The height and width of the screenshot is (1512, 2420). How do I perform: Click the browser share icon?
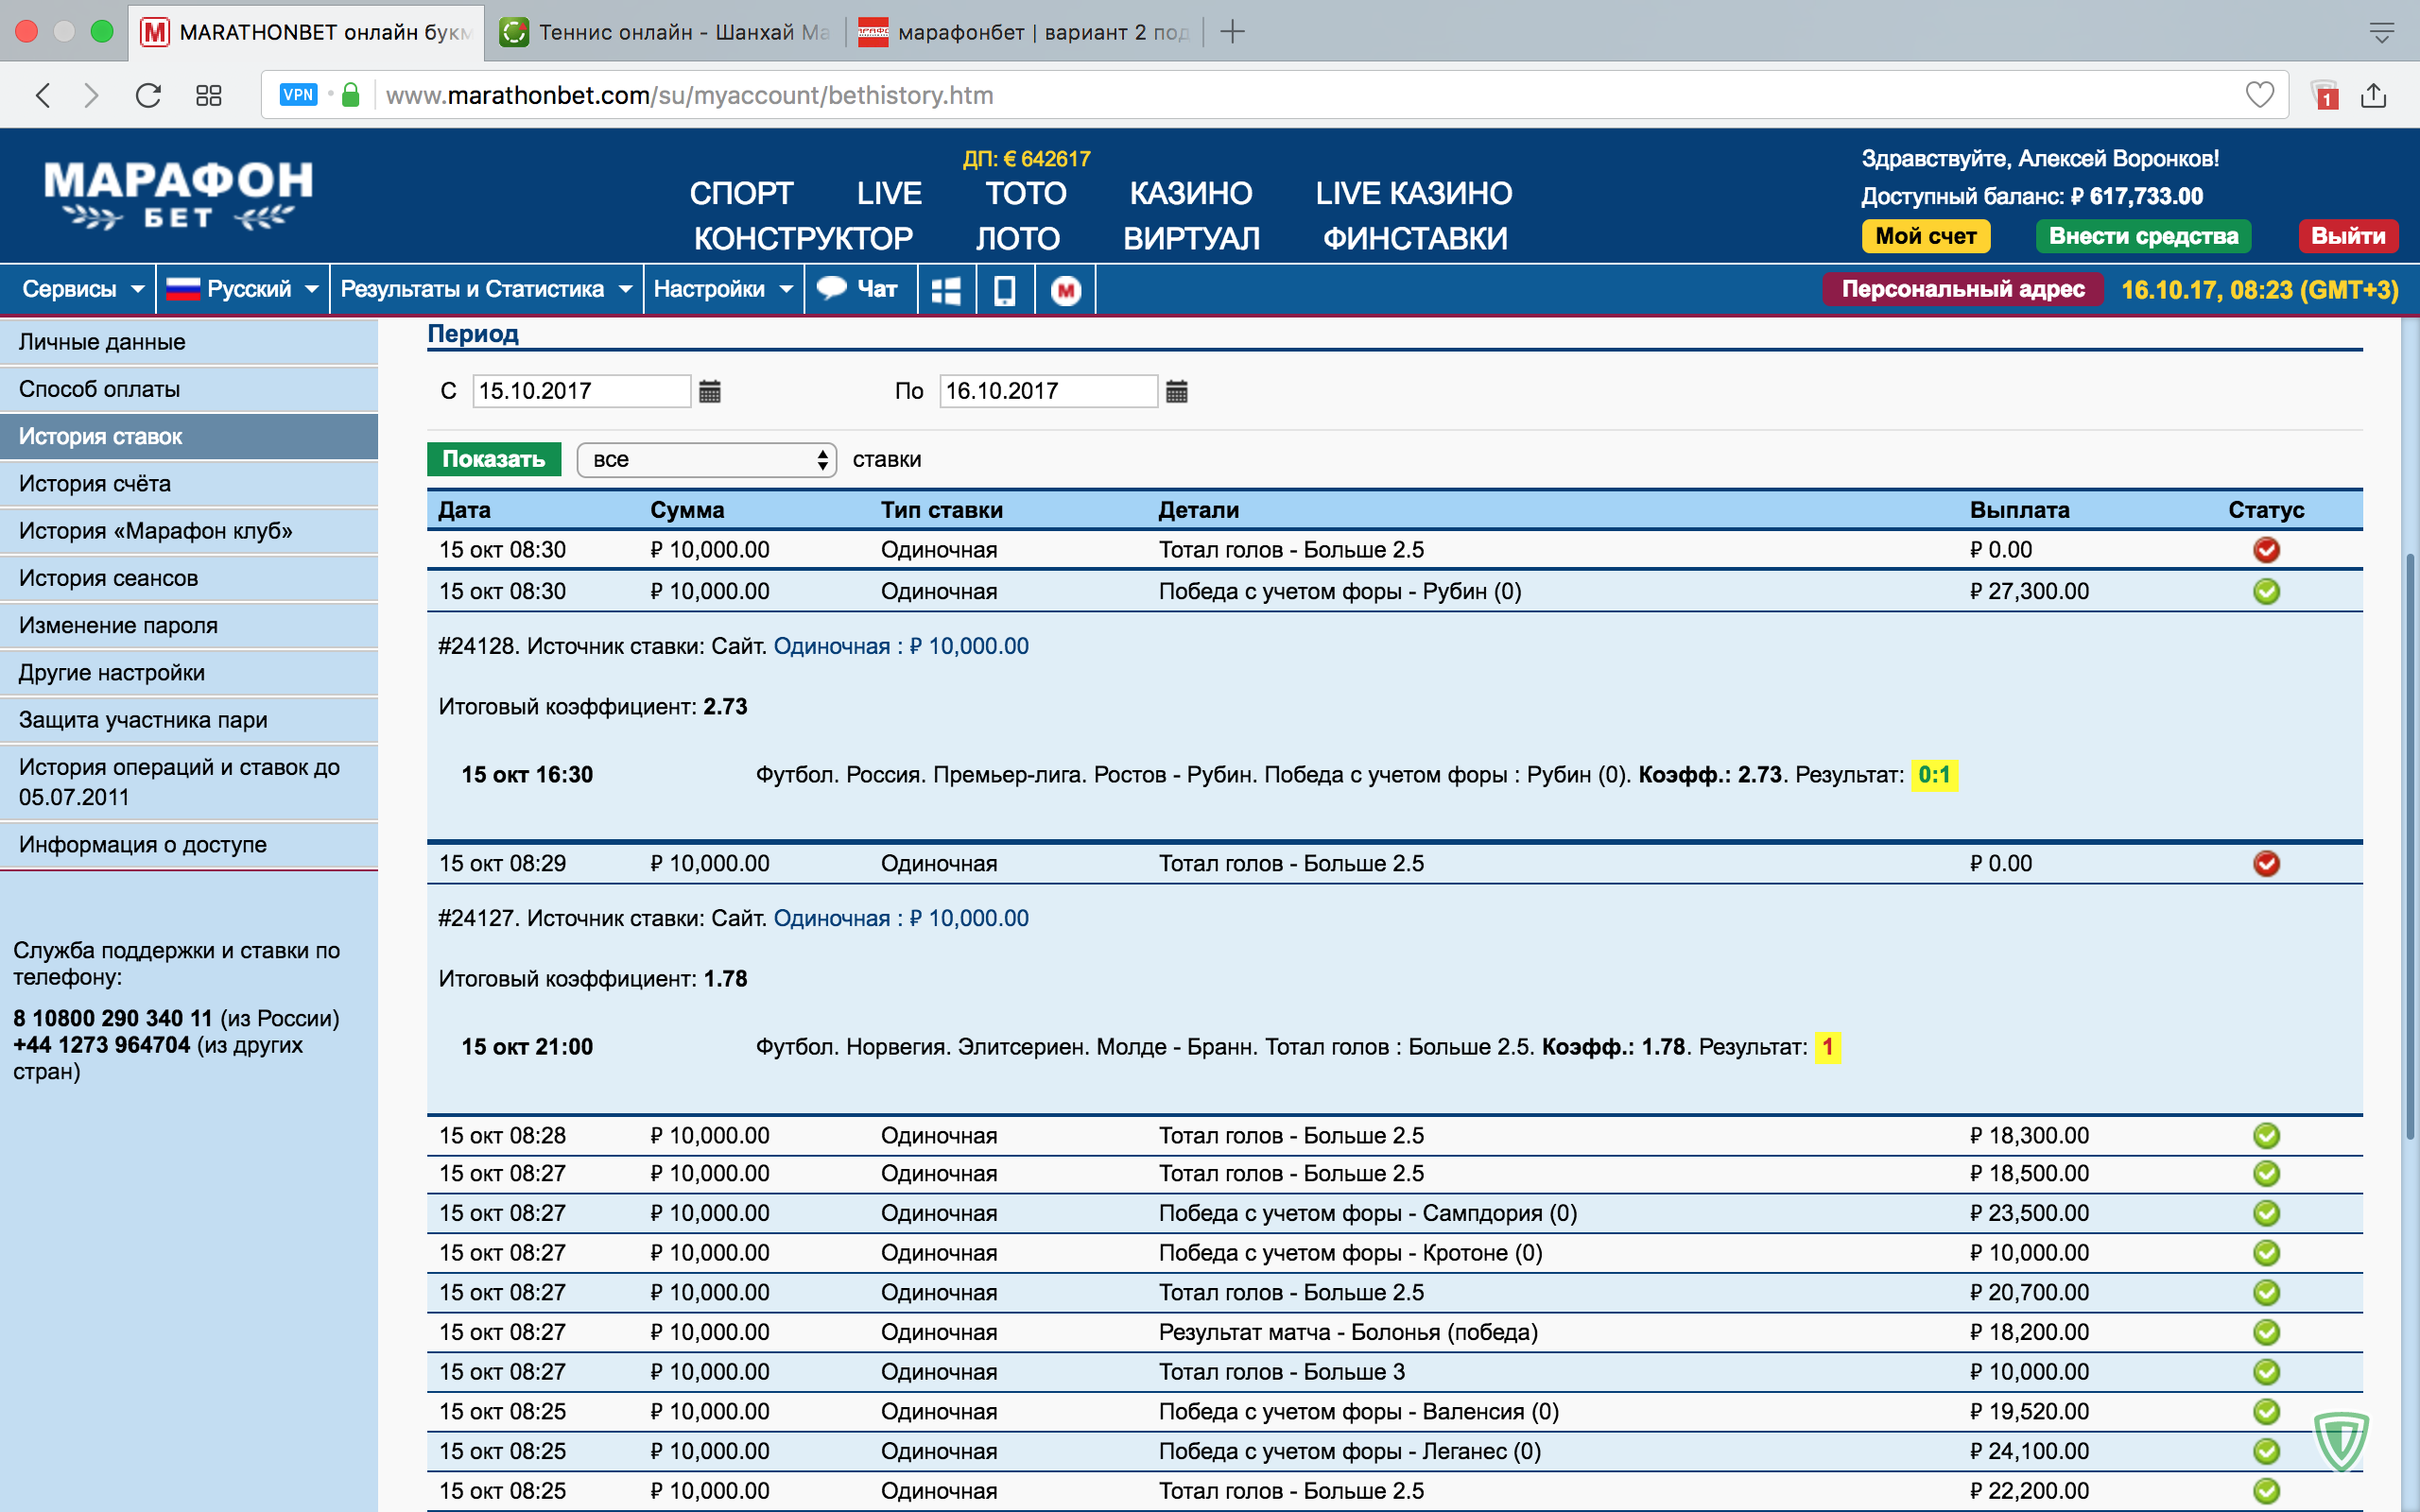click(x=2373, y=95)
